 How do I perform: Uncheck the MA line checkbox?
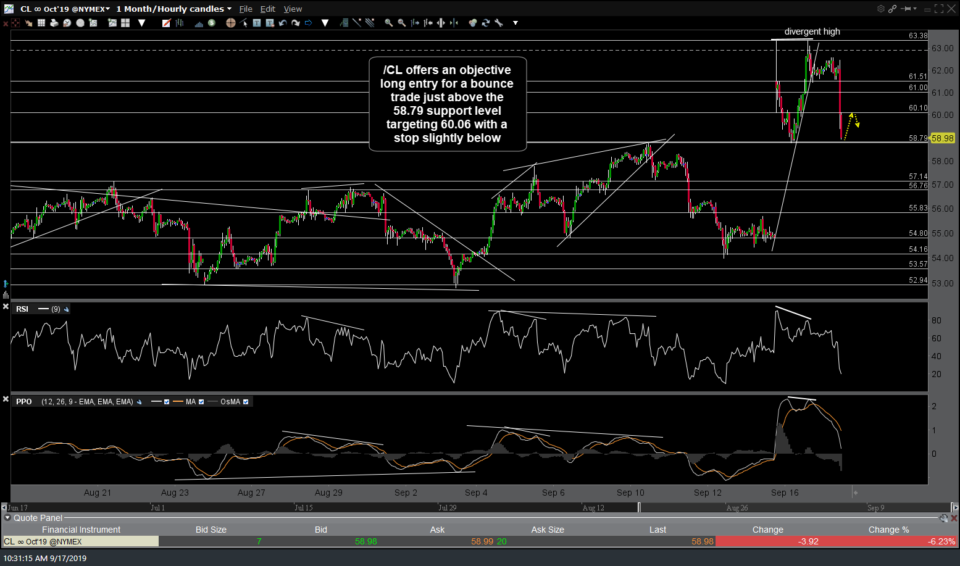tap(201, 401)
